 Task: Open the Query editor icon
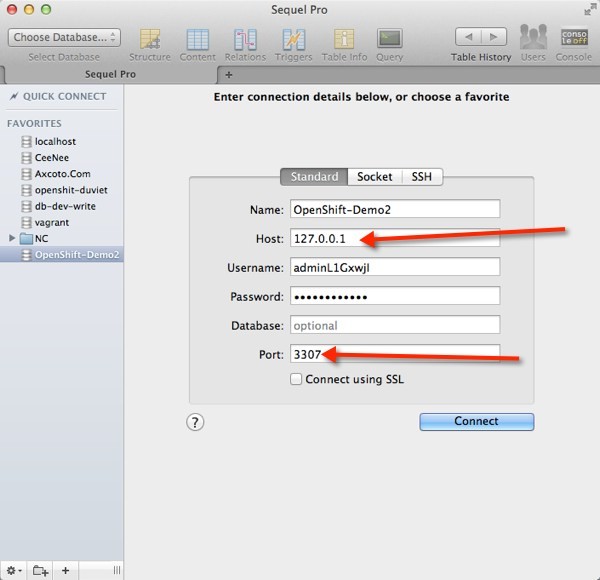coord(390,38)
